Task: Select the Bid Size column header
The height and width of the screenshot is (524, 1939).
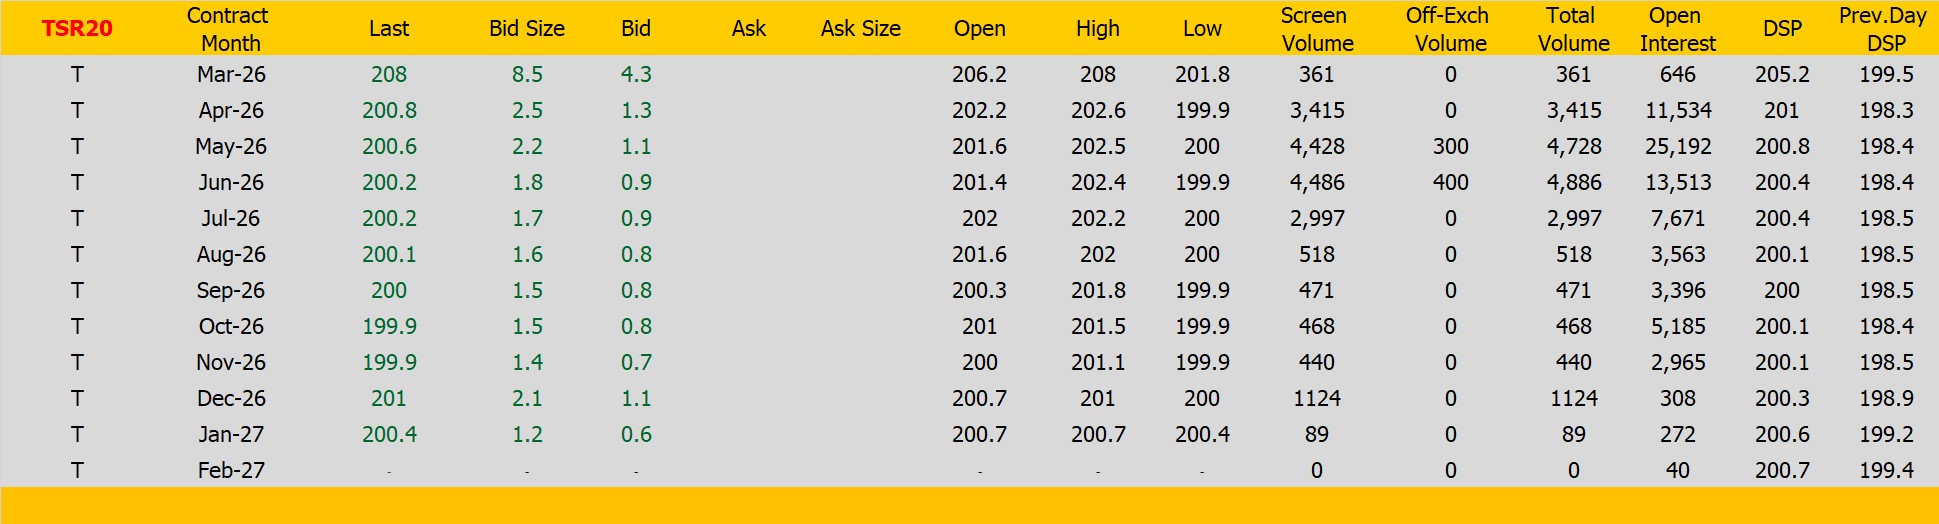Action: tap(526, 29)
